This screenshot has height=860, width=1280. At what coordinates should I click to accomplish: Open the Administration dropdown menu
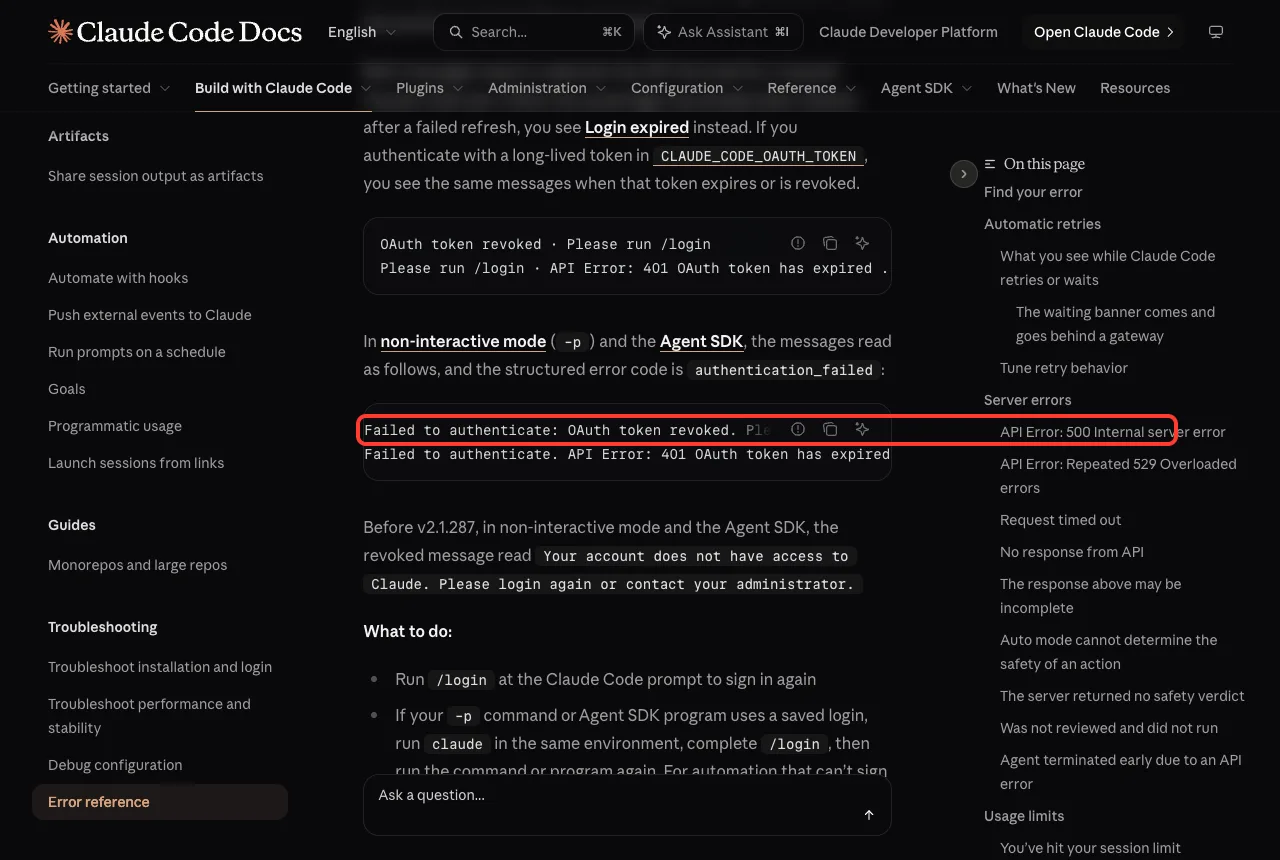(547, 88)
